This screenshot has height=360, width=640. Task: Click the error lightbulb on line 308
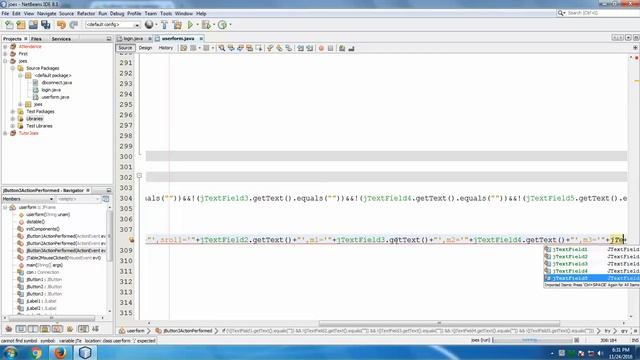(132, 240)
